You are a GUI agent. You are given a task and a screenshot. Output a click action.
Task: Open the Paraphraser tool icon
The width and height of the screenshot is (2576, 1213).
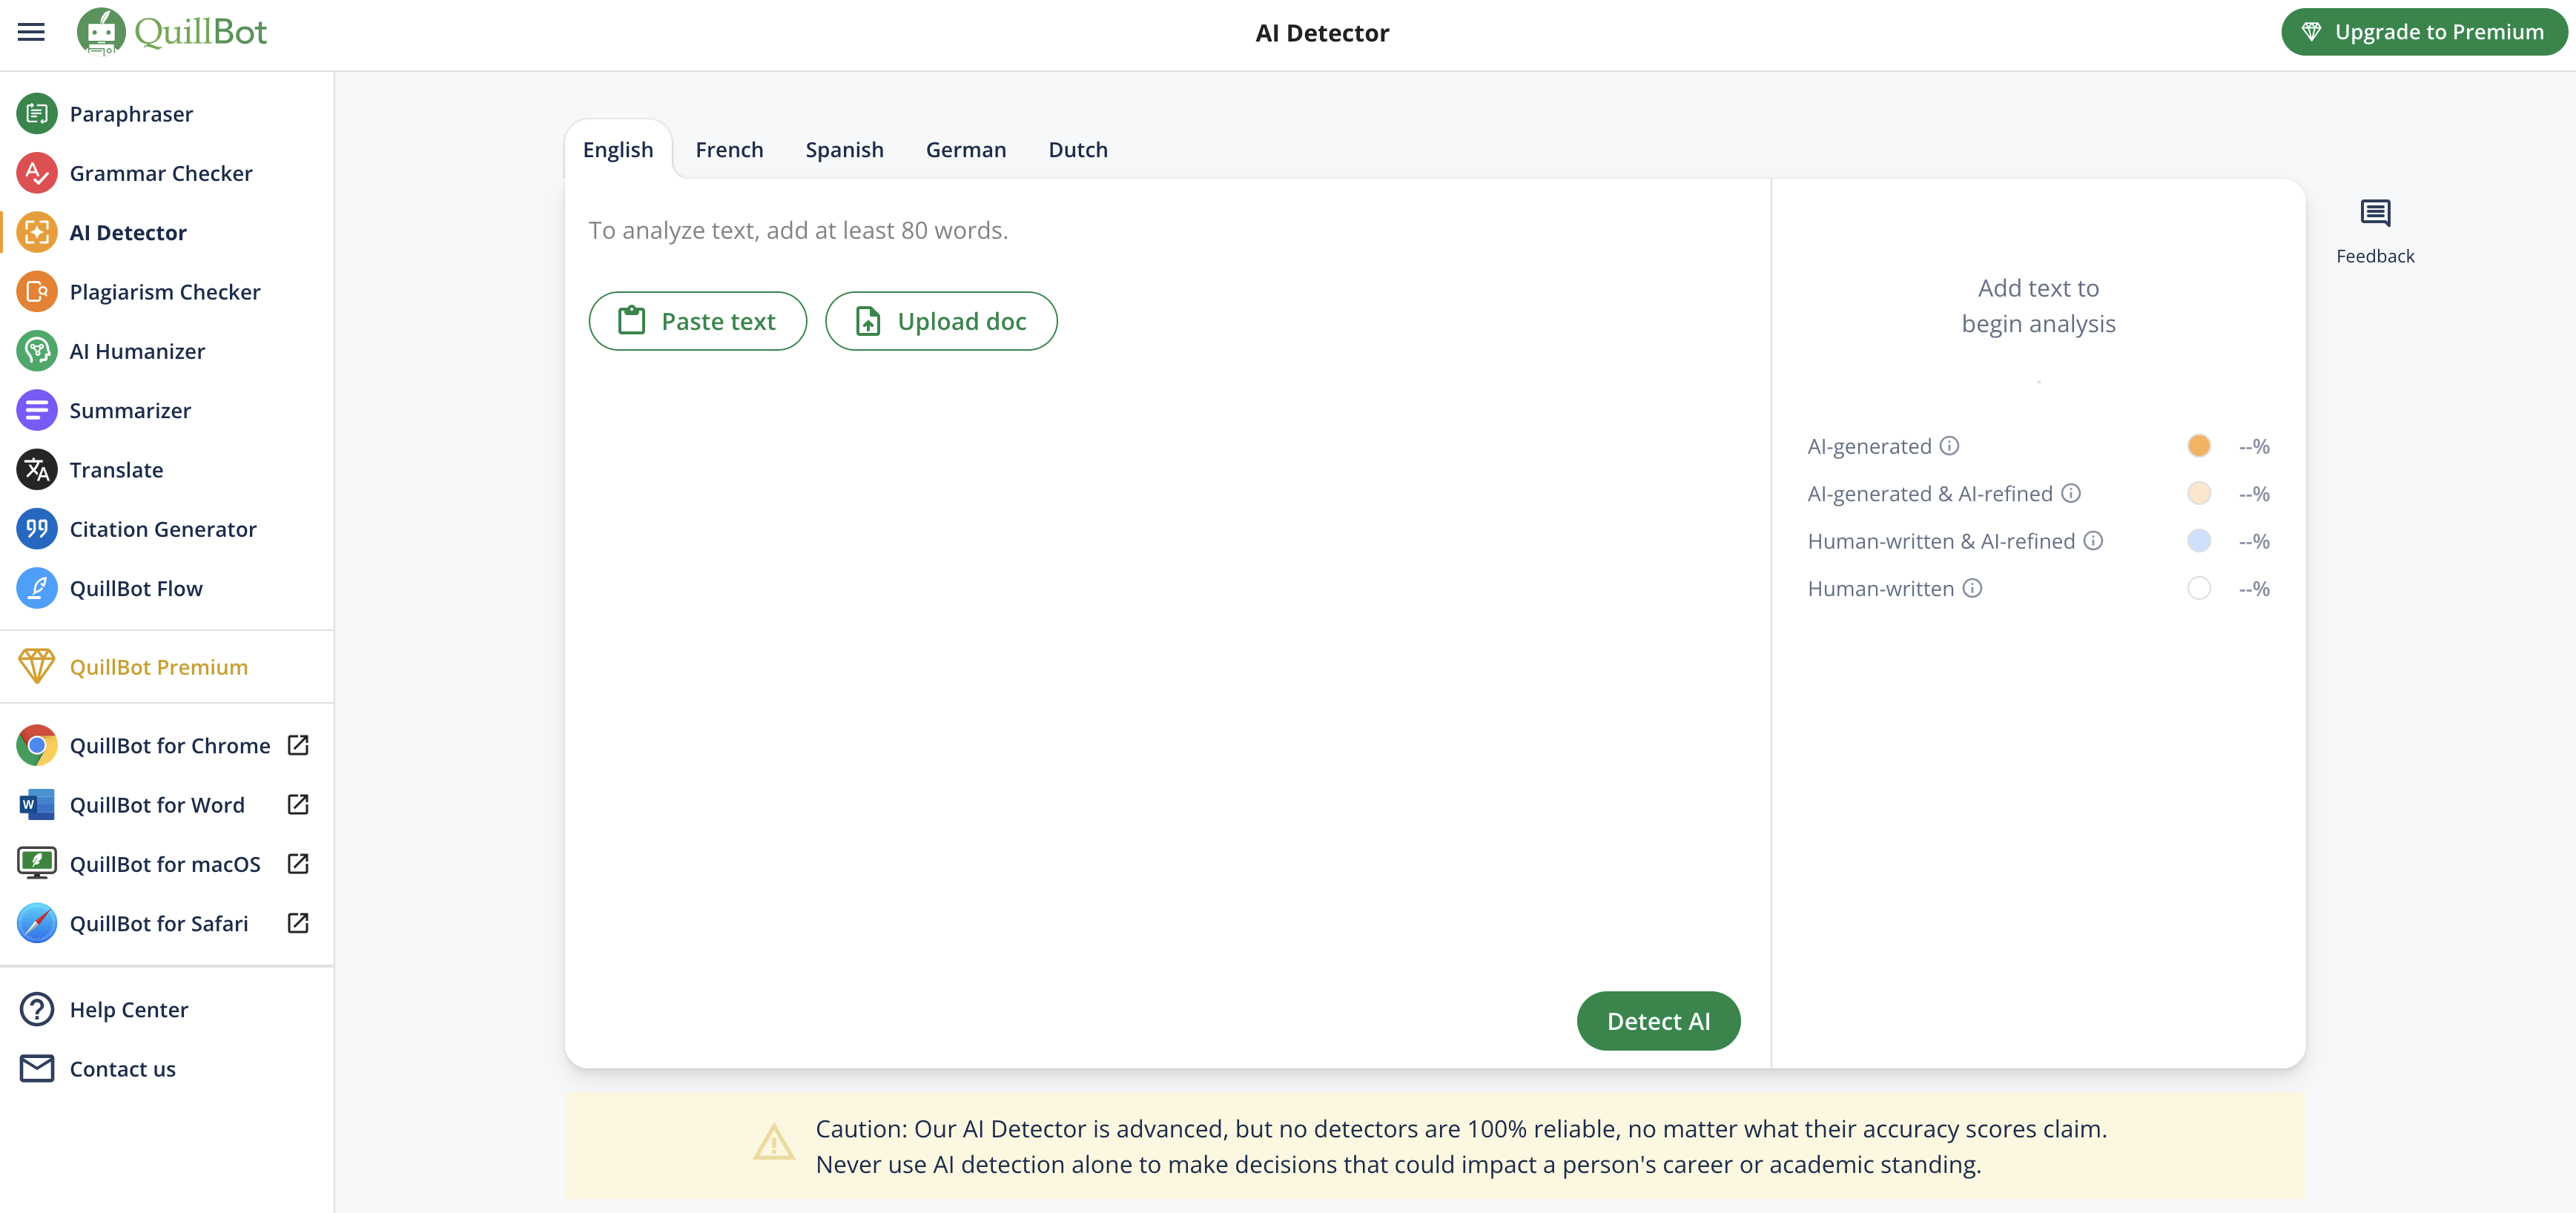pos(37,114)
